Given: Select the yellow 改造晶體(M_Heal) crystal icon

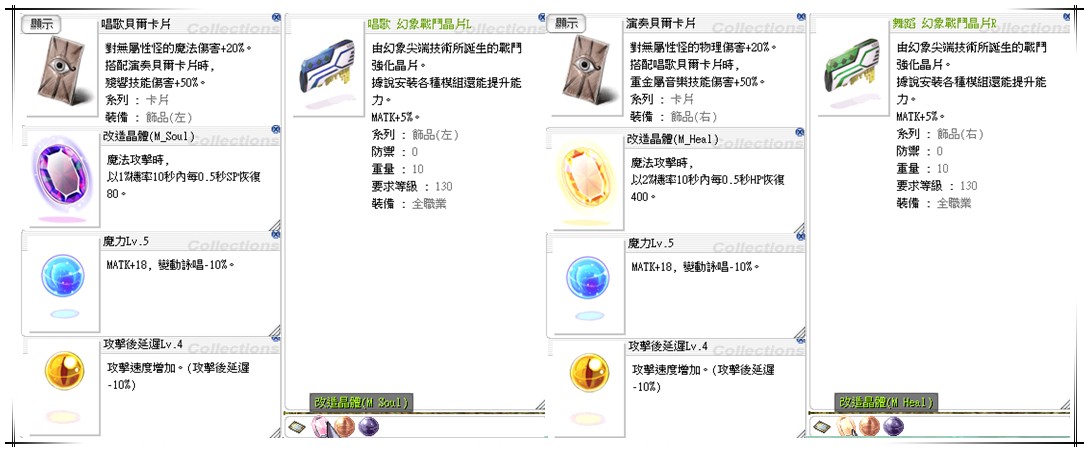Looking at the screenshot, I should point(586,179).
